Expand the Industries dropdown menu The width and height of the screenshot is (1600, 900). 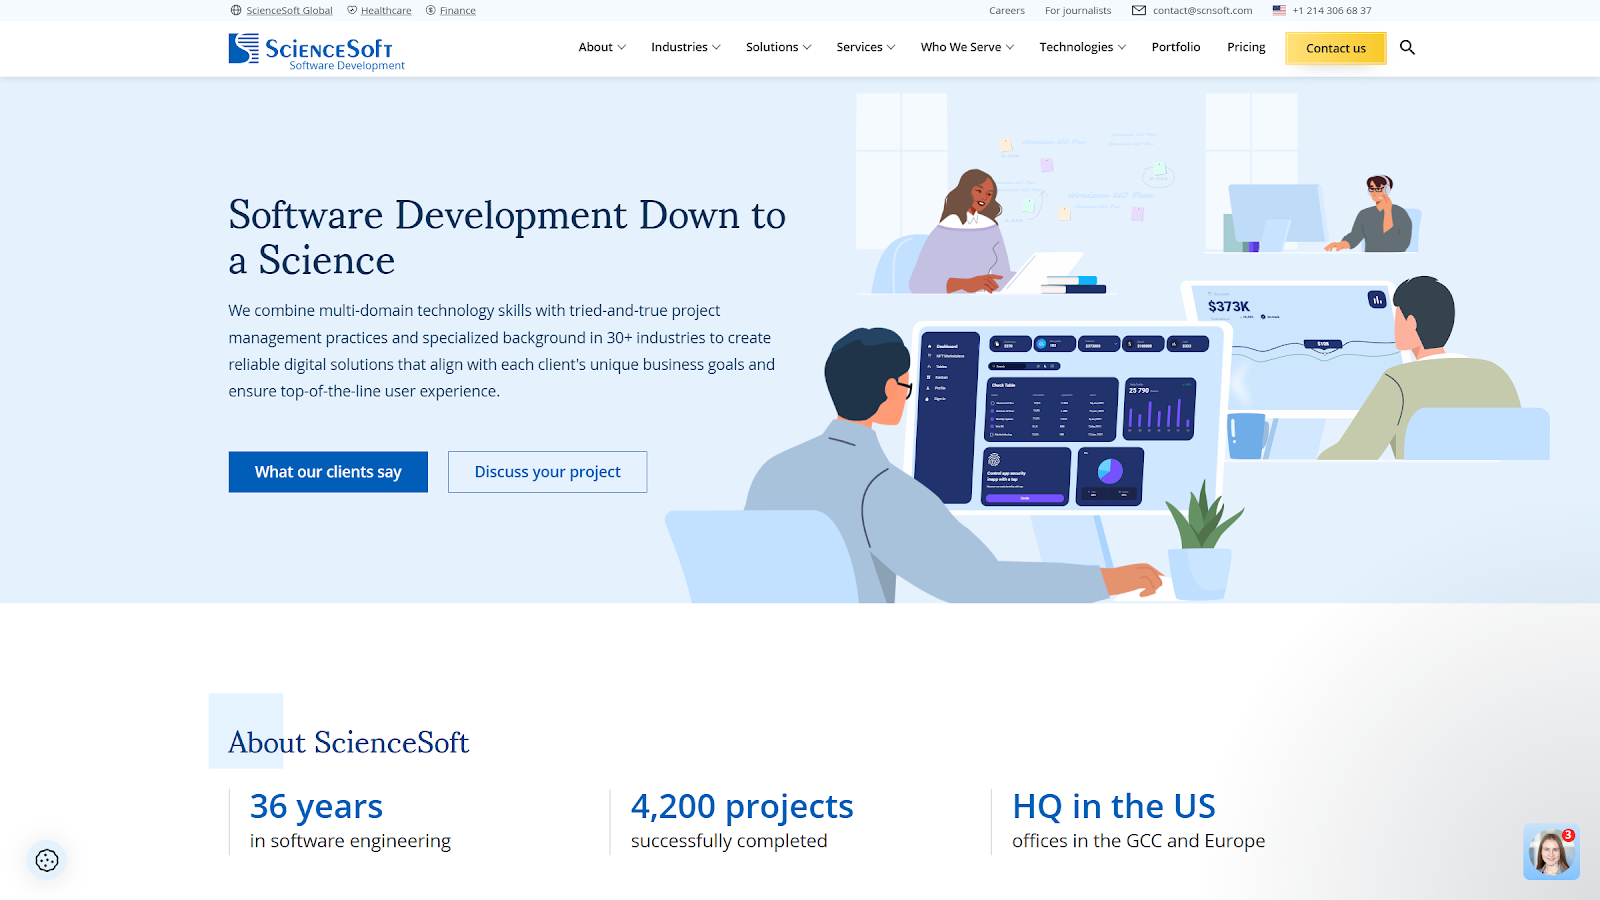pyautogui.click(x=686, y=47)
